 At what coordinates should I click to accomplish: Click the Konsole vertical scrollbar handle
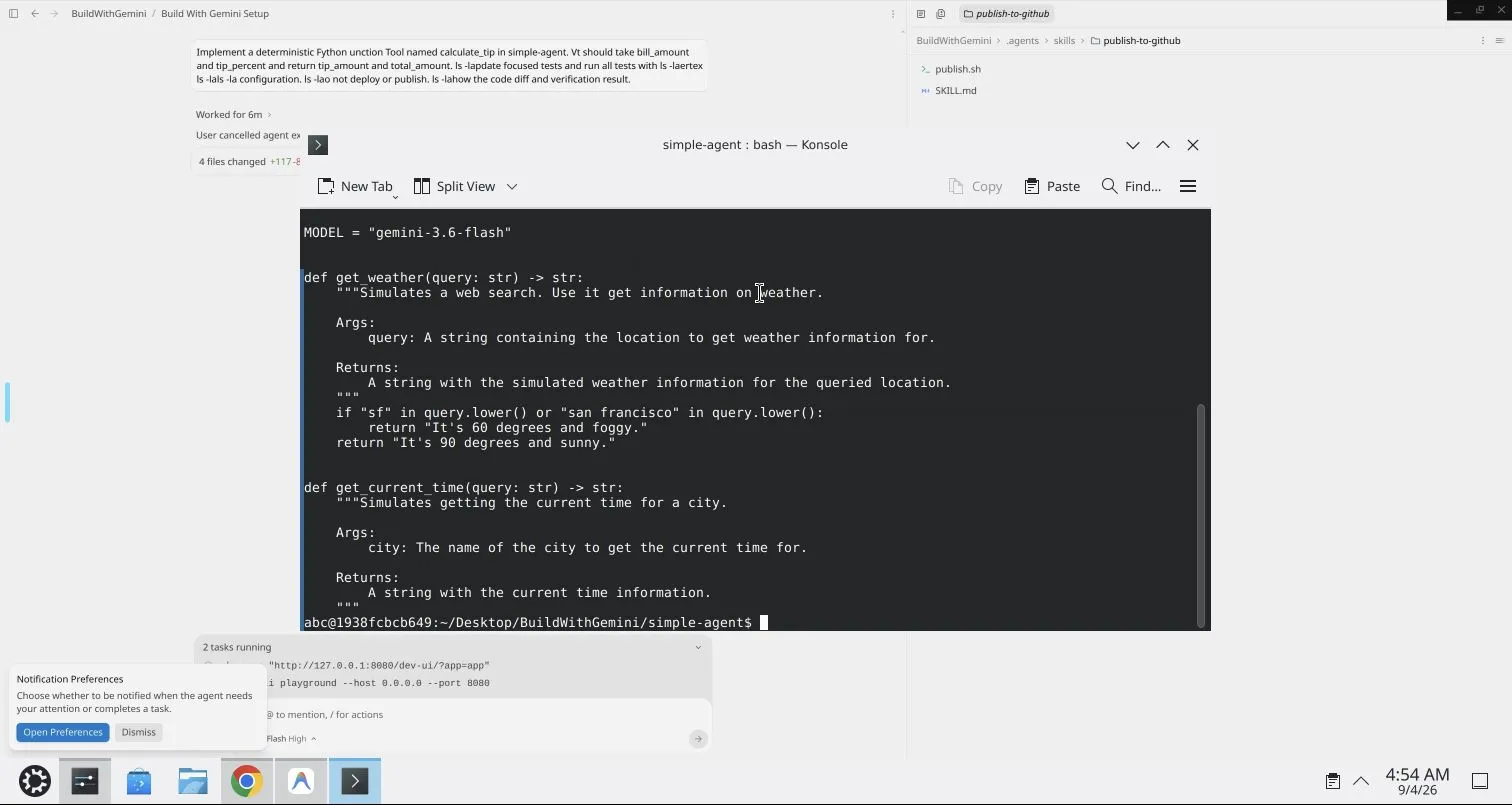(x=1201, y=514)
